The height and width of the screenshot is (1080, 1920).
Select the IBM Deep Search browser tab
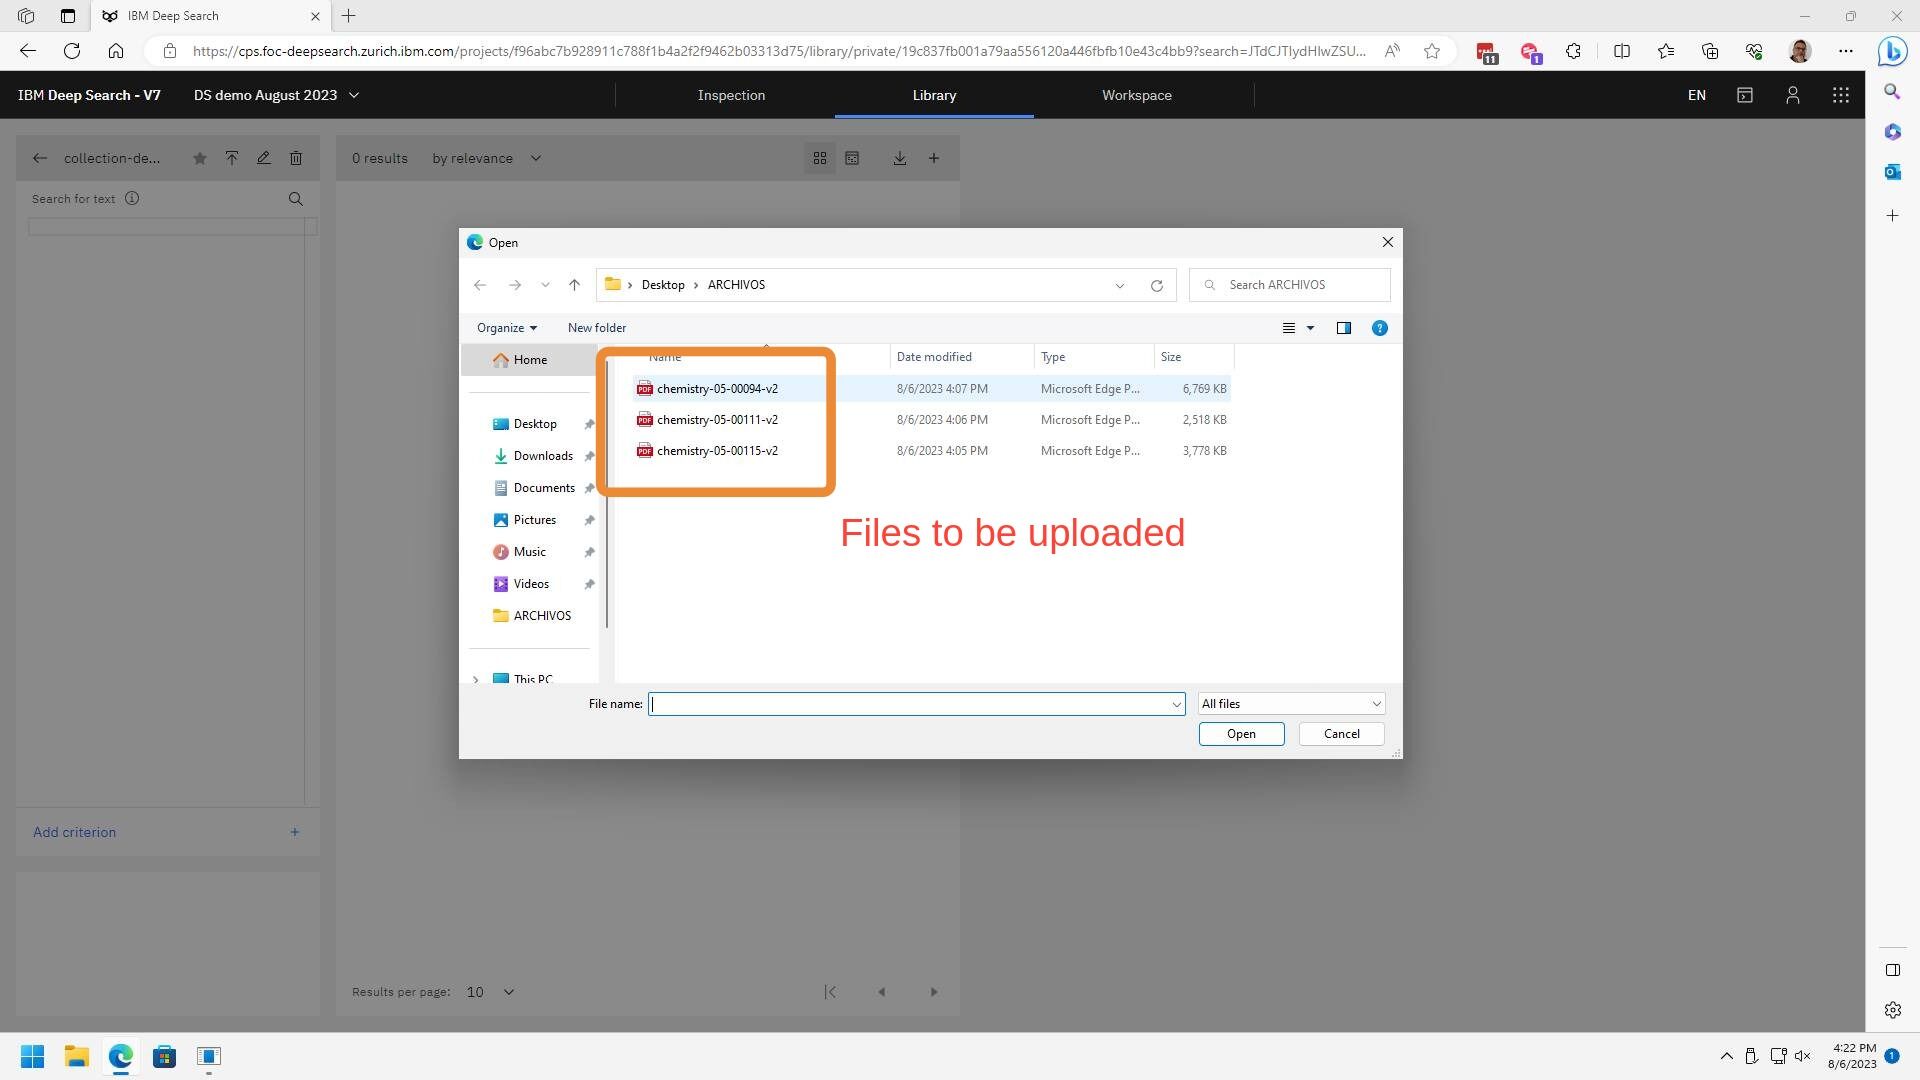[210, 16]
